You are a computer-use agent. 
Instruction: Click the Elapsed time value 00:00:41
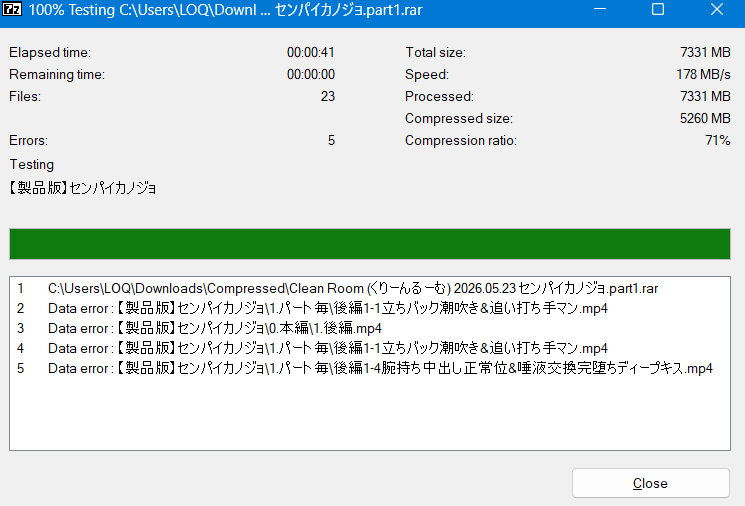point(311,52)
